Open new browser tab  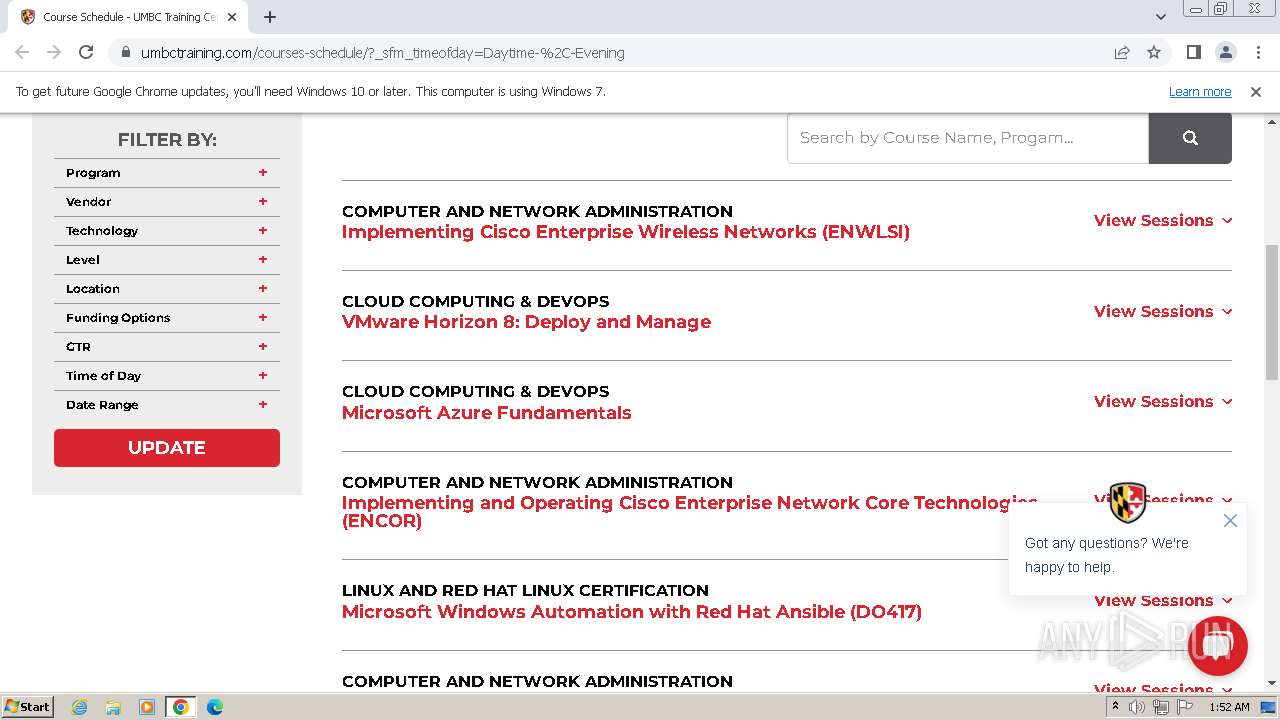(270, 16)
